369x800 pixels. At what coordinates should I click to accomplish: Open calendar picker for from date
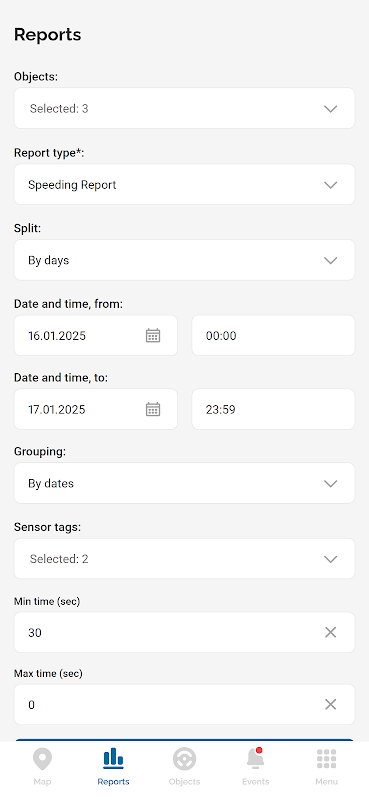(x=153, y=335)
